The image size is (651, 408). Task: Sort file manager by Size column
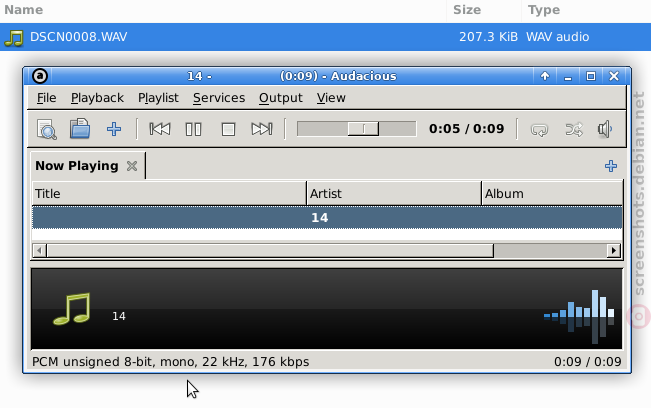[484, 10]
